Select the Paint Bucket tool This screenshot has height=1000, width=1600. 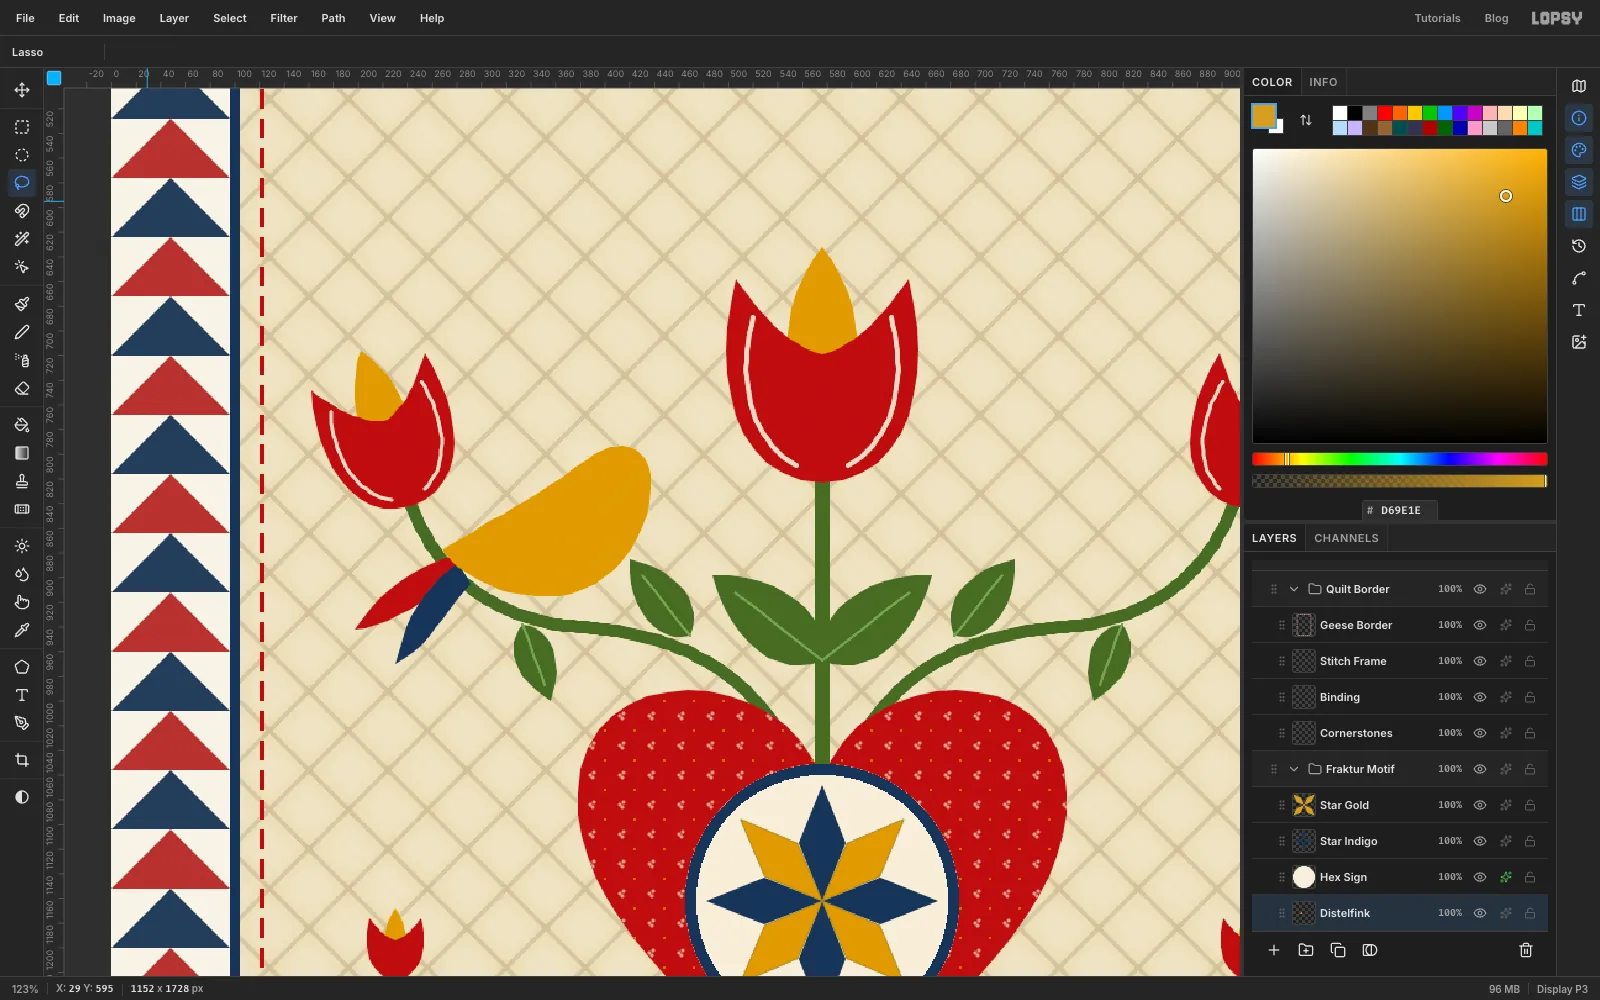22,425
